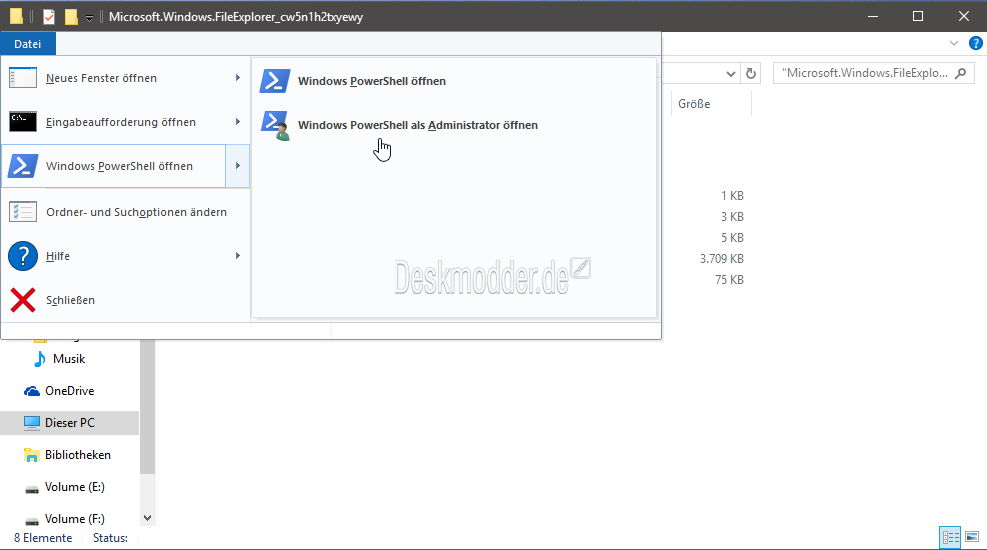Open the address bar history dropdown
Viewport: 987px width, 550px height.
730,74
